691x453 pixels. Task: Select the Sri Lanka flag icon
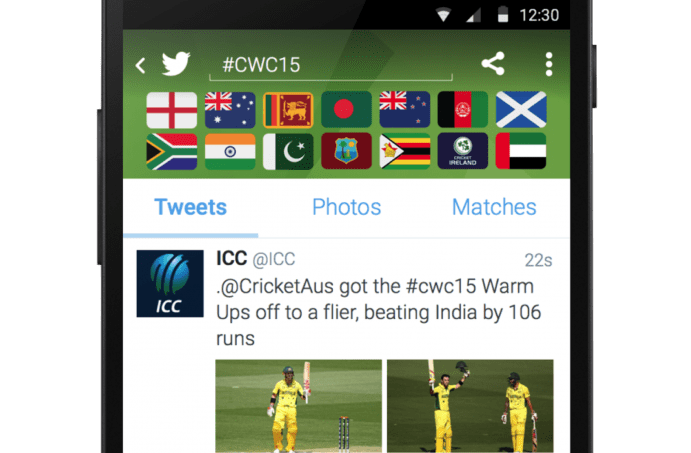(288, 110)
